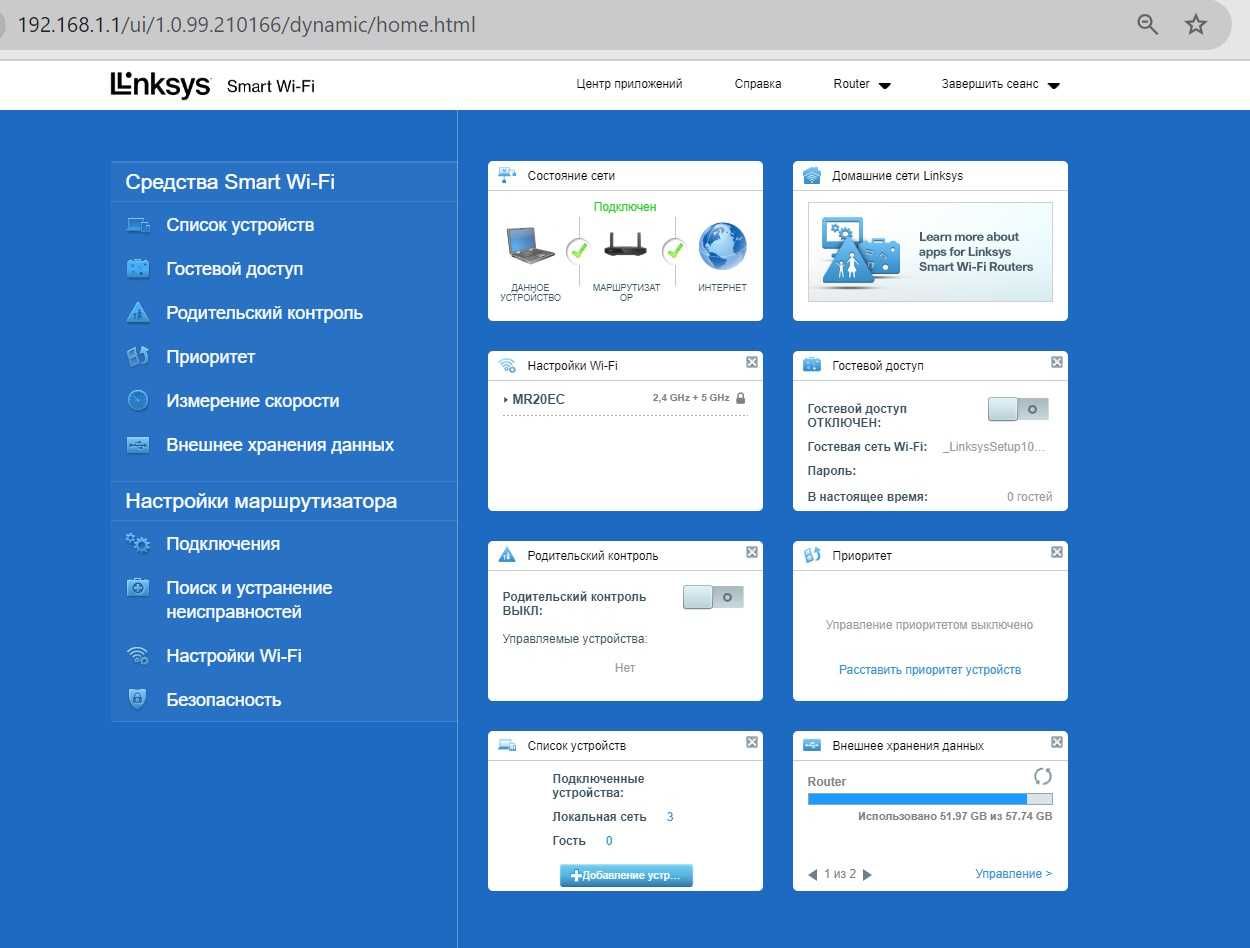Click the Linksys logo in header
Image resolution: width=1250 pixels, height=948 pixels.
161,85
